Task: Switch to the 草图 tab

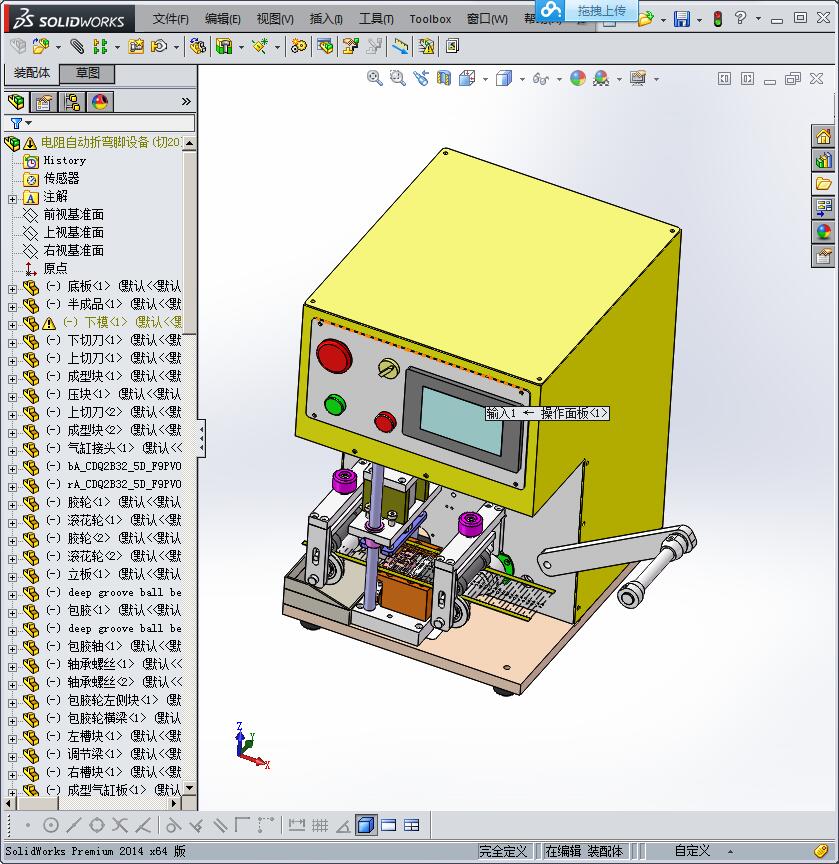Action: tap(87, 74)
